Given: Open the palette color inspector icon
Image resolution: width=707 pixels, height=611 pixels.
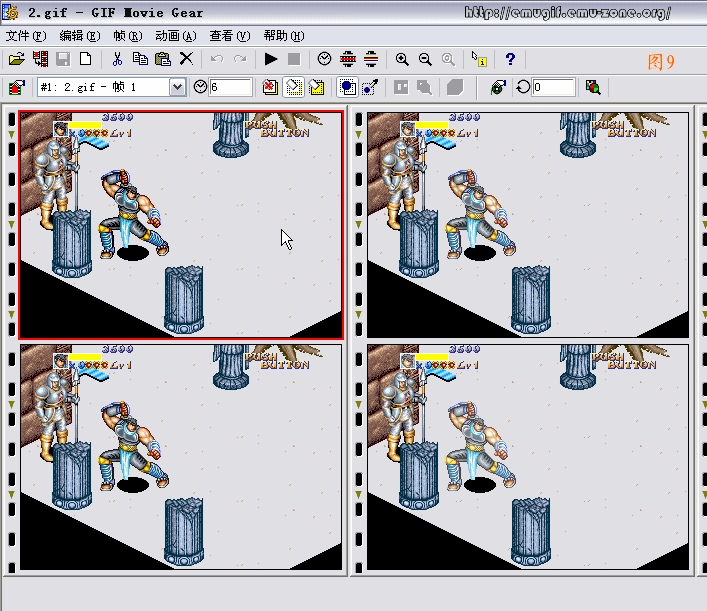Looking at the screenshot, I should point(593,87).
